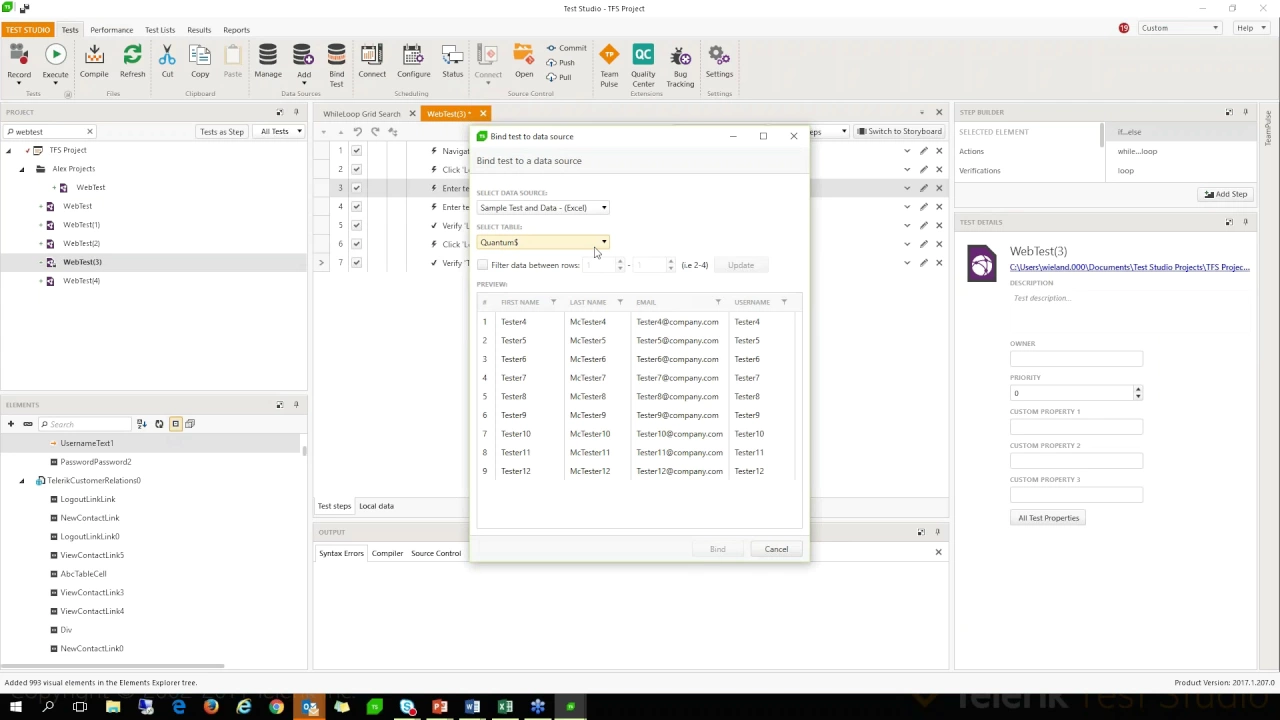Screen dimensions: 1280x720
Task: Open the Settings gear in the ribbon
Action: [719, 62]
